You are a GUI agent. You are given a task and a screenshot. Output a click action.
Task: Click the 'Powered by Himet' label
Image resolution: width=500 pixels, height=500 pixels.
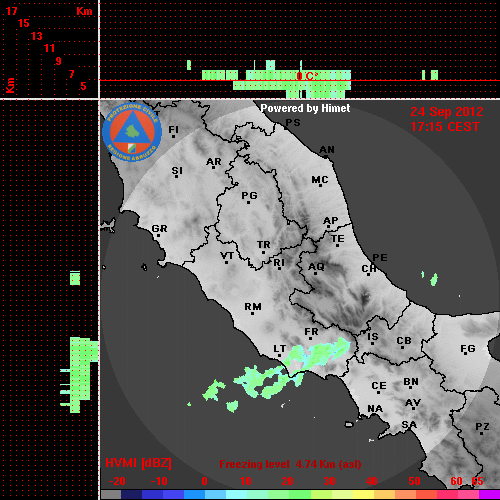tap(305, 108)
